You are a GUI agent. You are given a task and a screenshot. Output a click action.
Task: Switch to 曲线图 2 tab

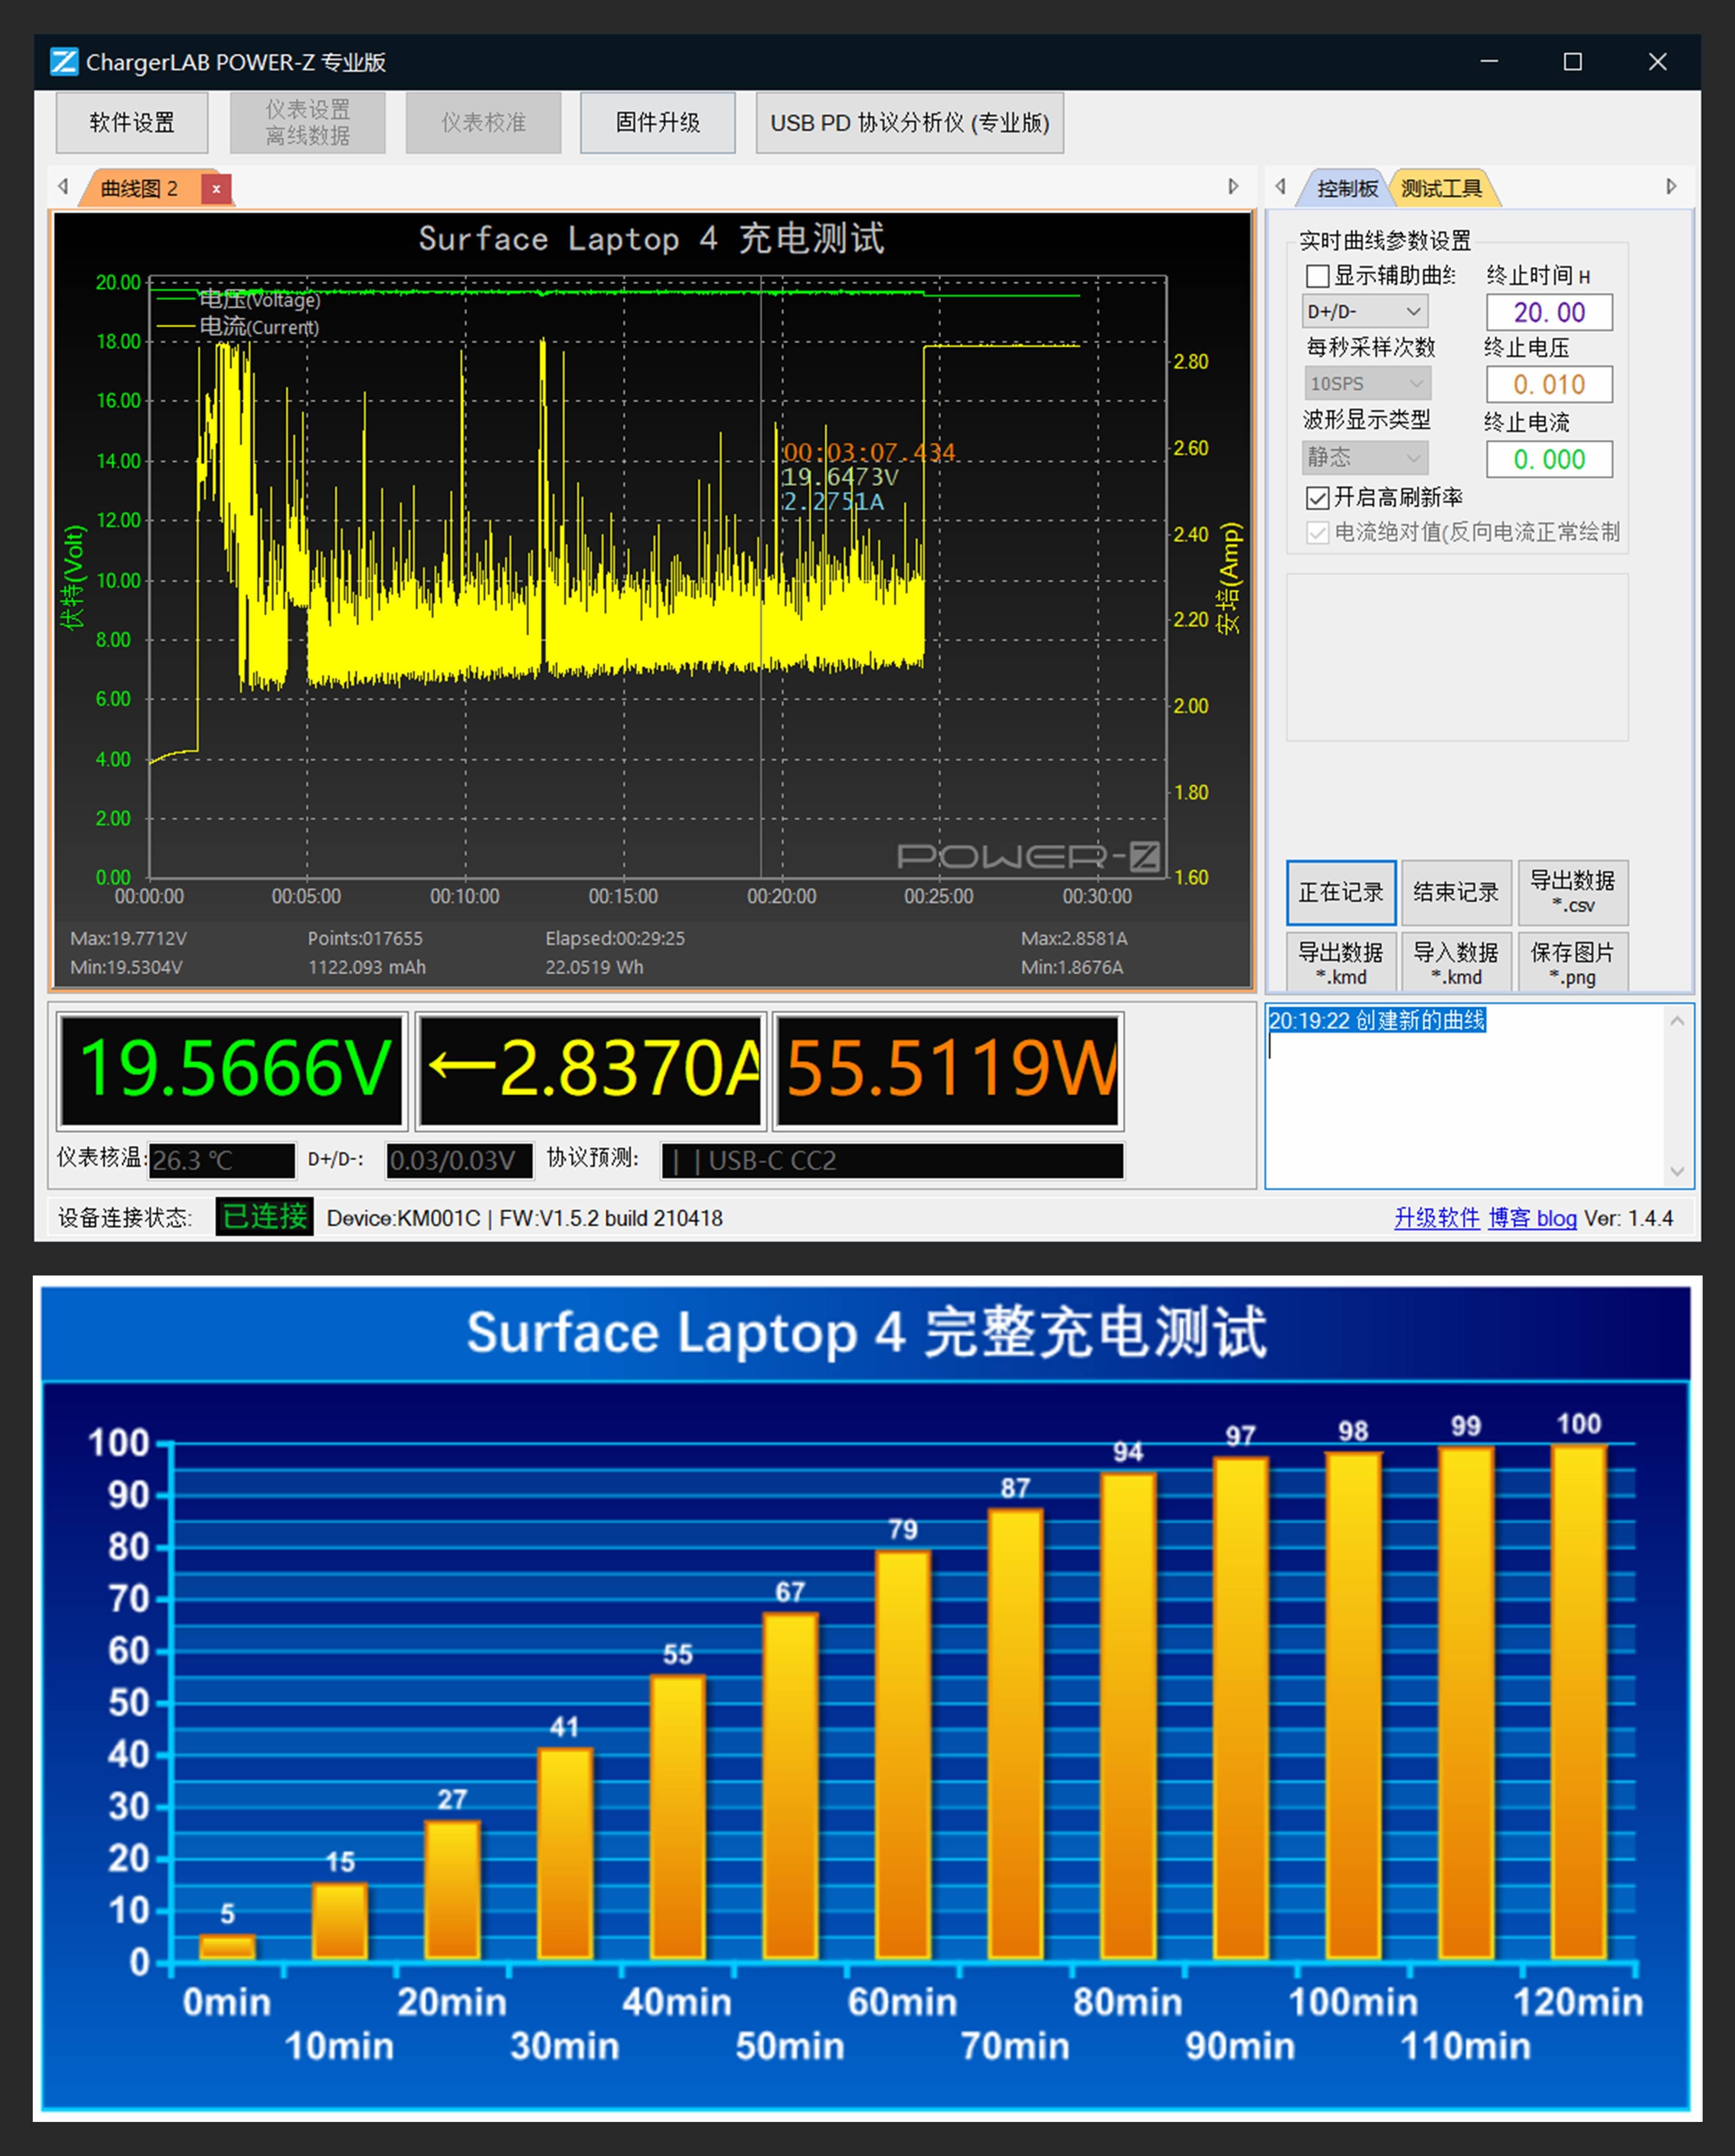tap(141, 188)
